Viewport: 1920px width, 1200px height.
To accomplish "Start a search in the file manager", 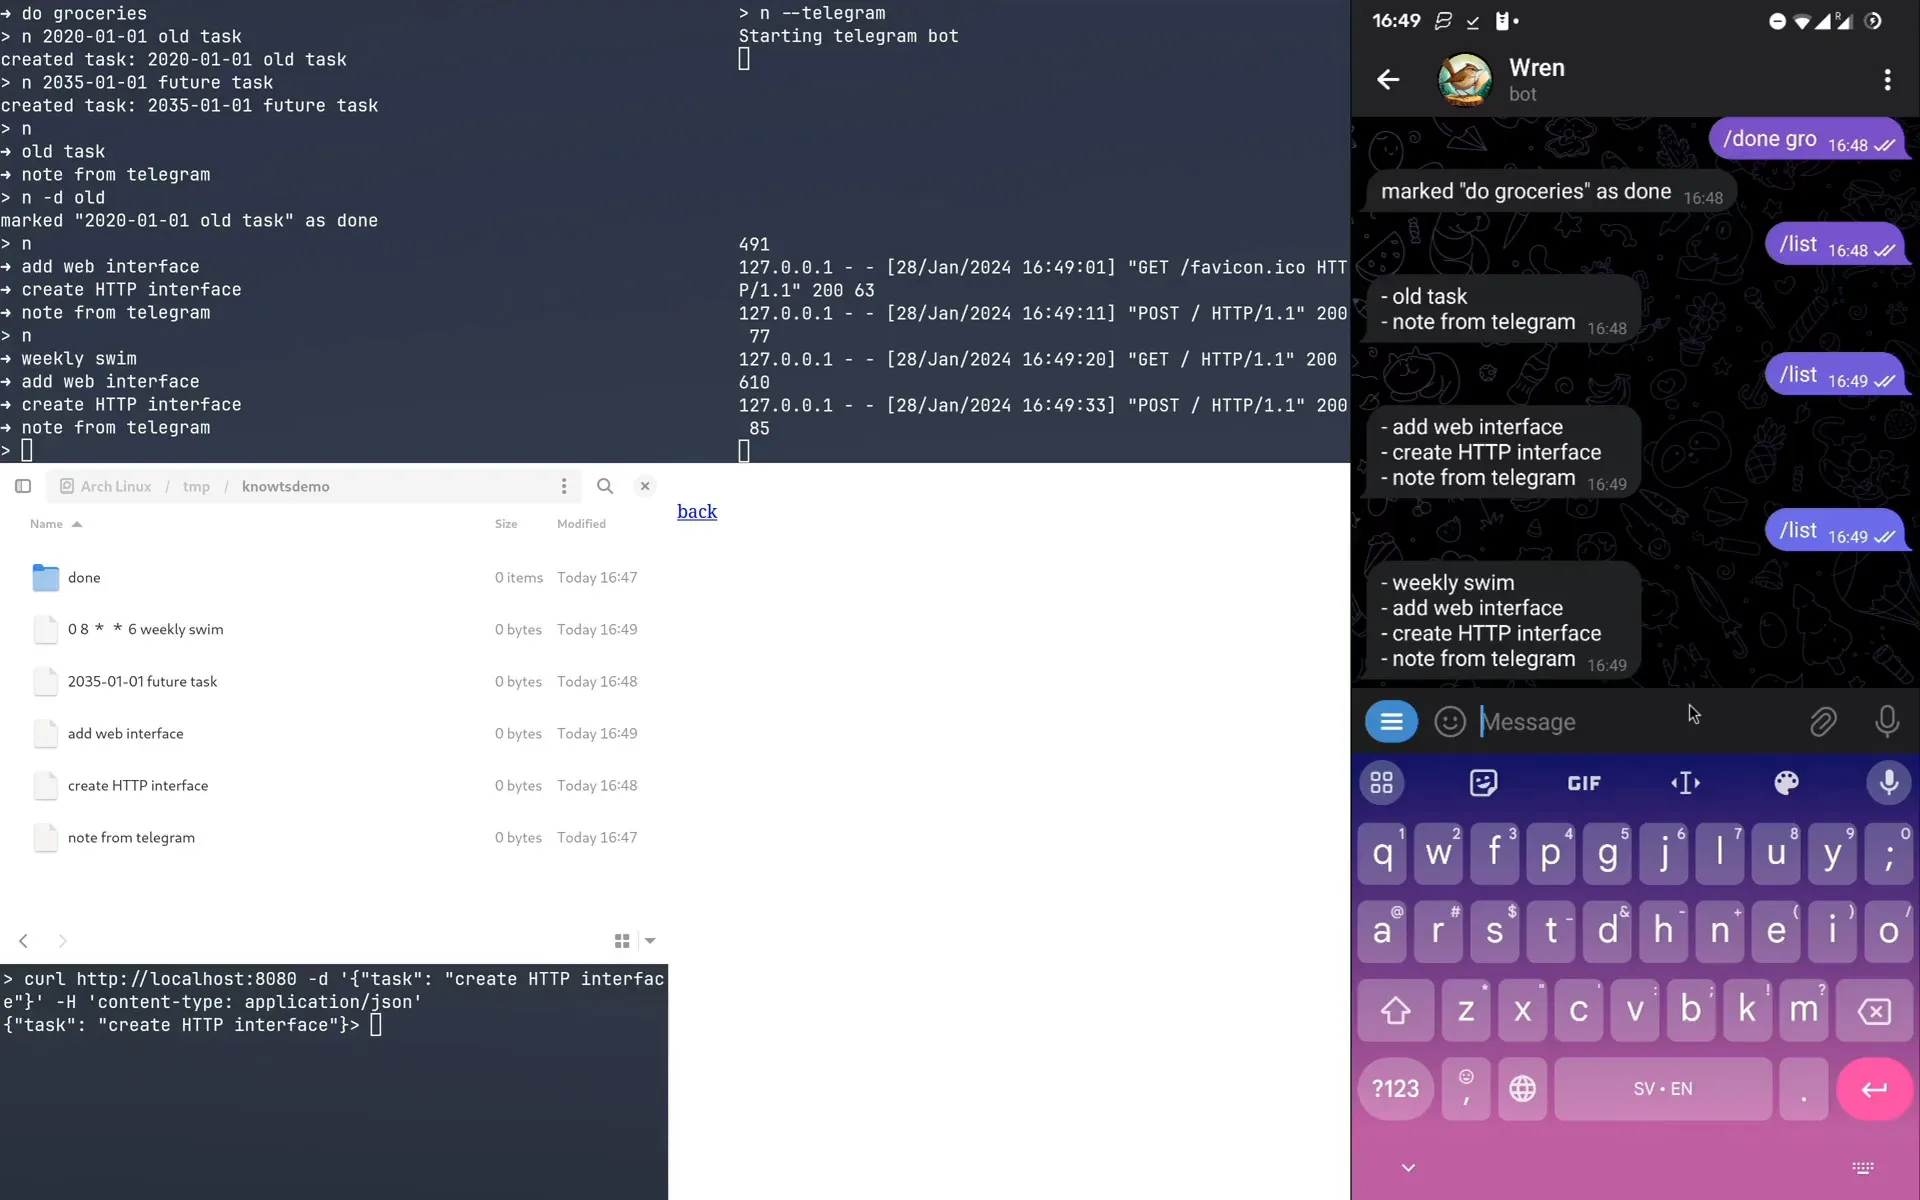I will click(x=605, y=486).
